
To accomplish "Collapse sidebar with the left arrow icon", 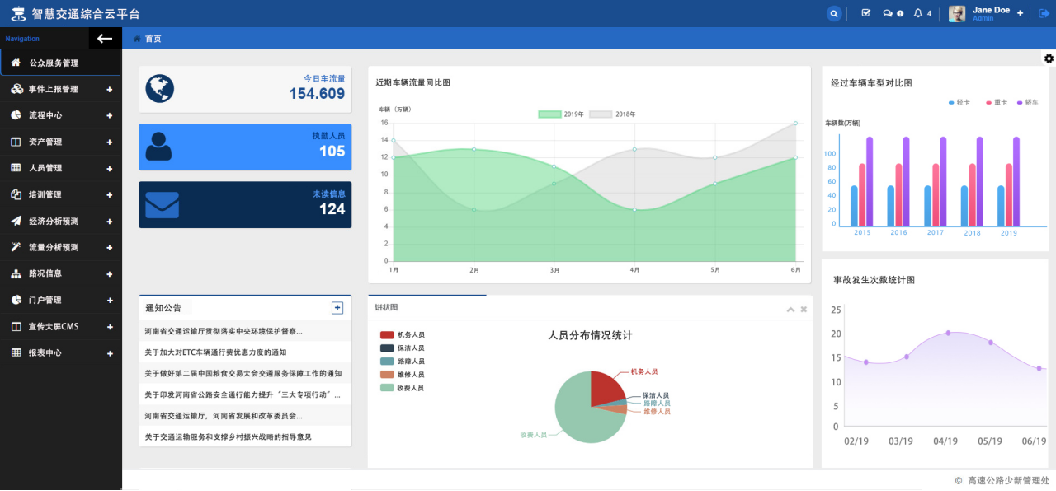I will pos(104,38).
